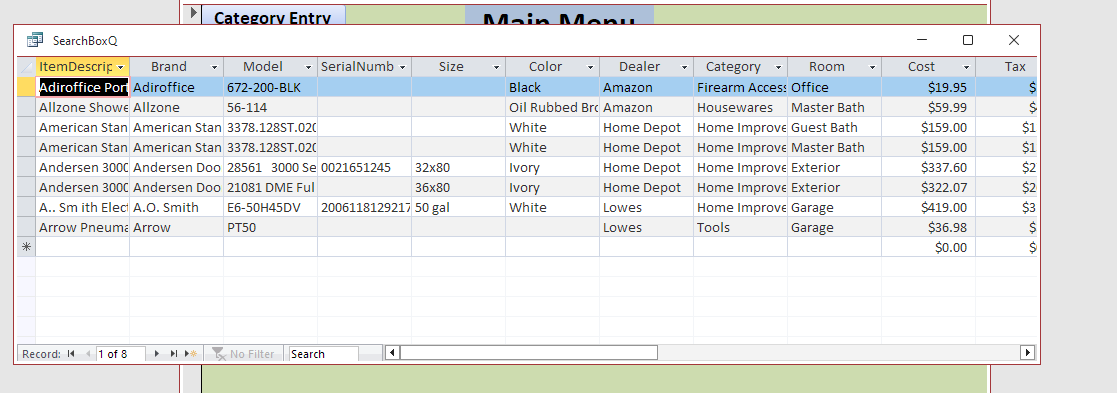
Task: Click cost cell '$419.00'
Action: pos(928,207)
